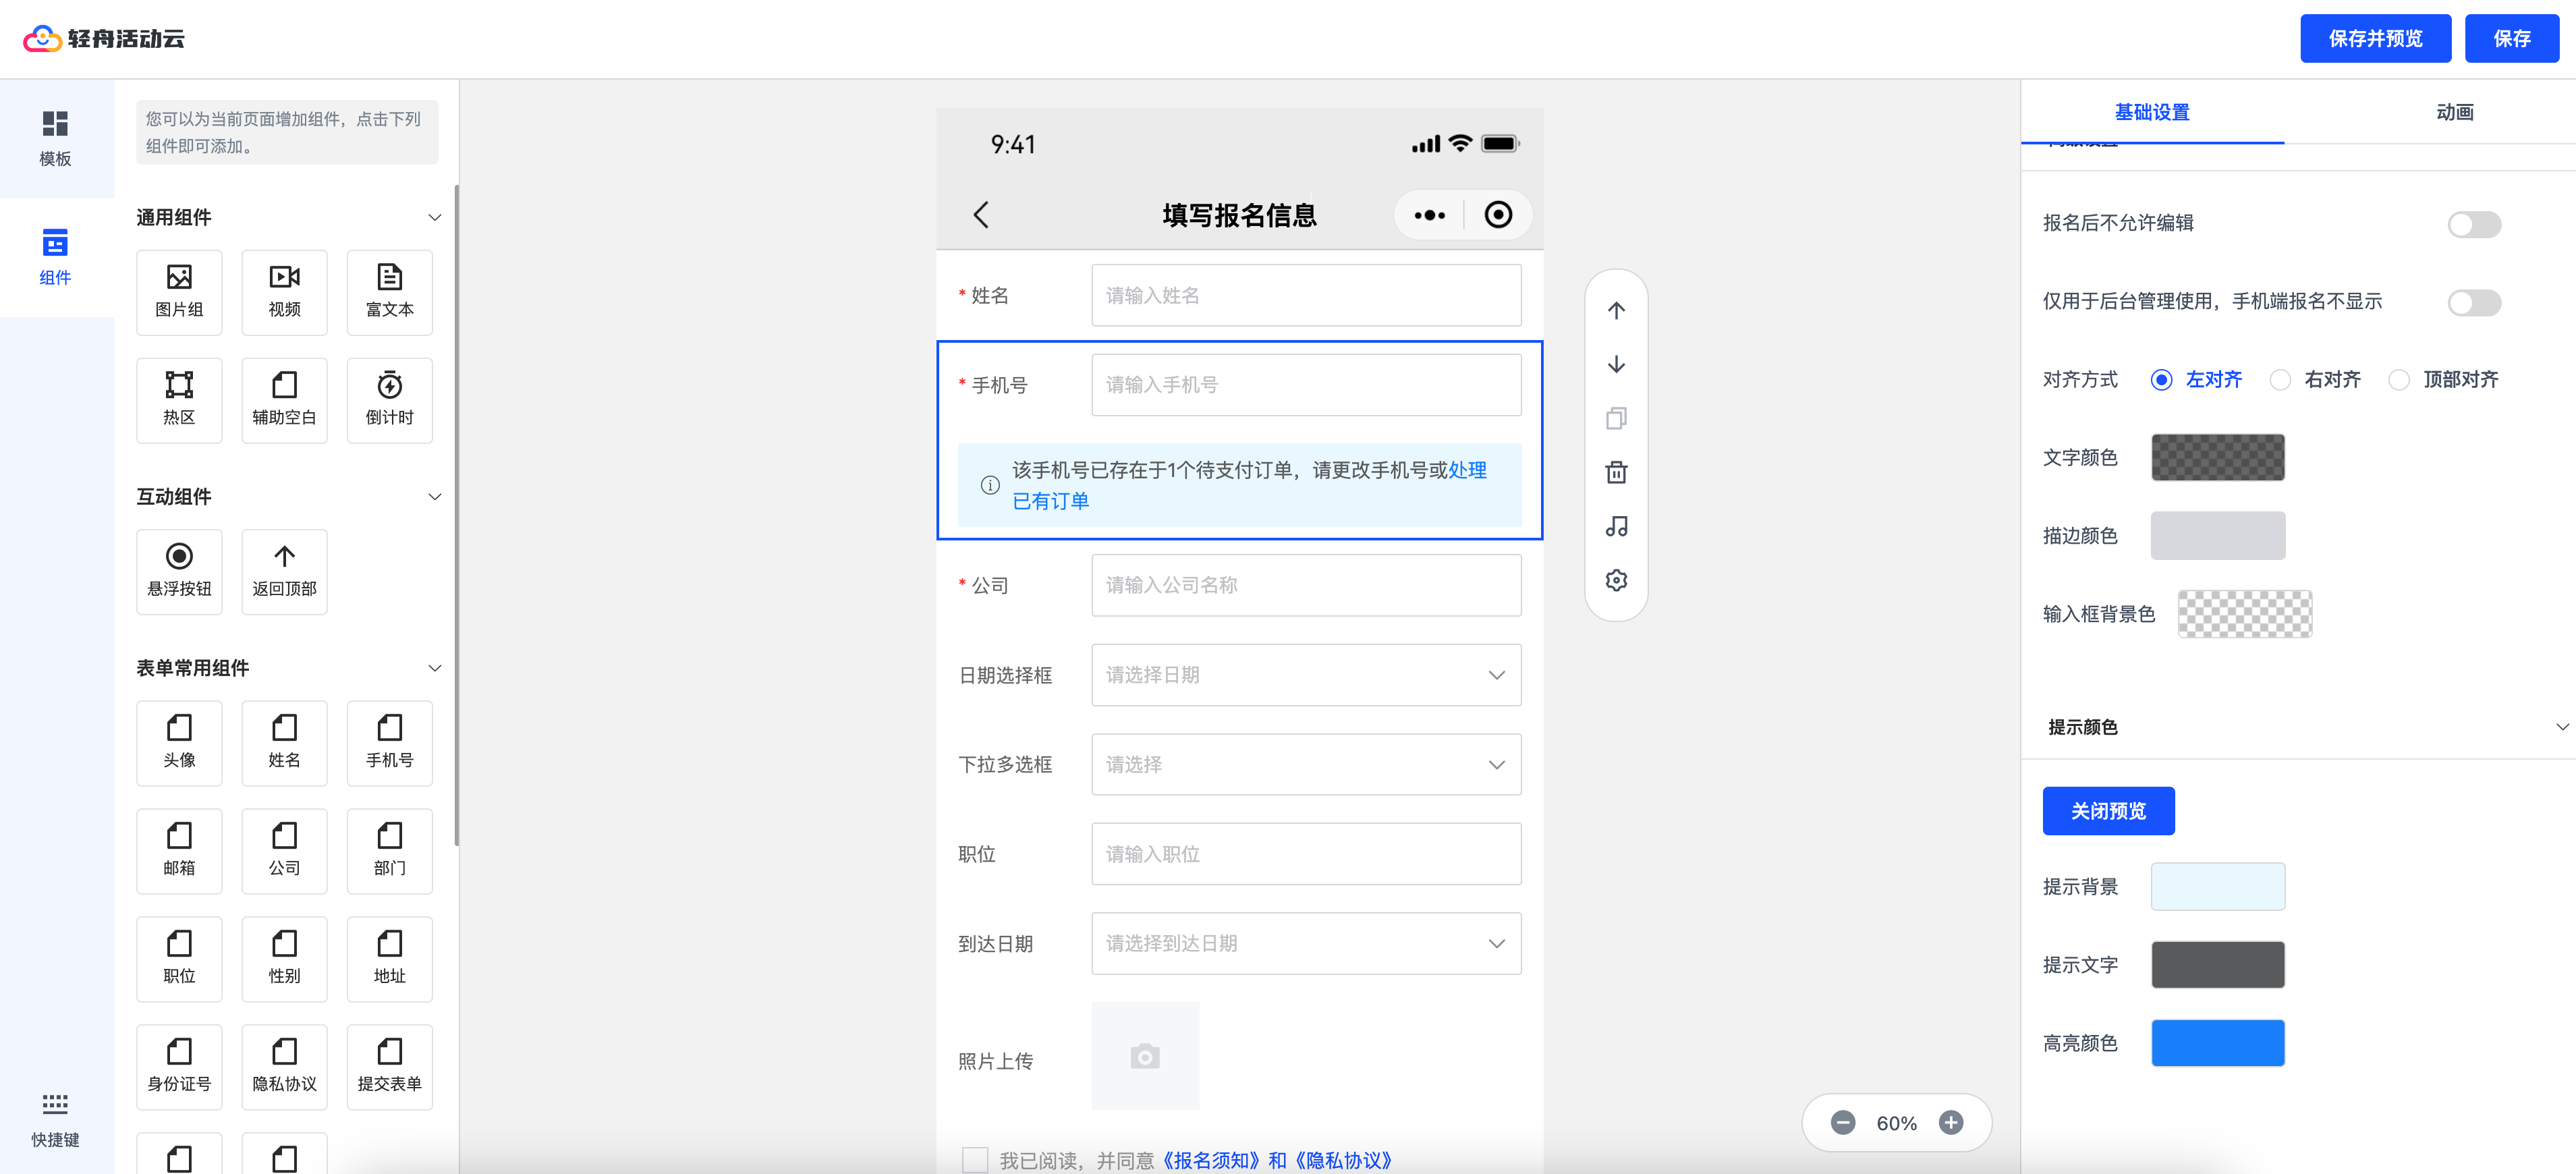Viewport: 2576px width, 1174px height.
Task: Pick the 文字颜色 color swatch
Action: [2217, 457]
